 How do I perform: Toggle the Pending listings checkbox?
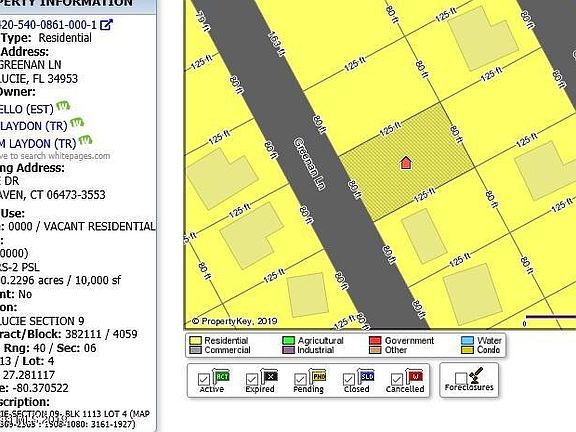(300, 379)
